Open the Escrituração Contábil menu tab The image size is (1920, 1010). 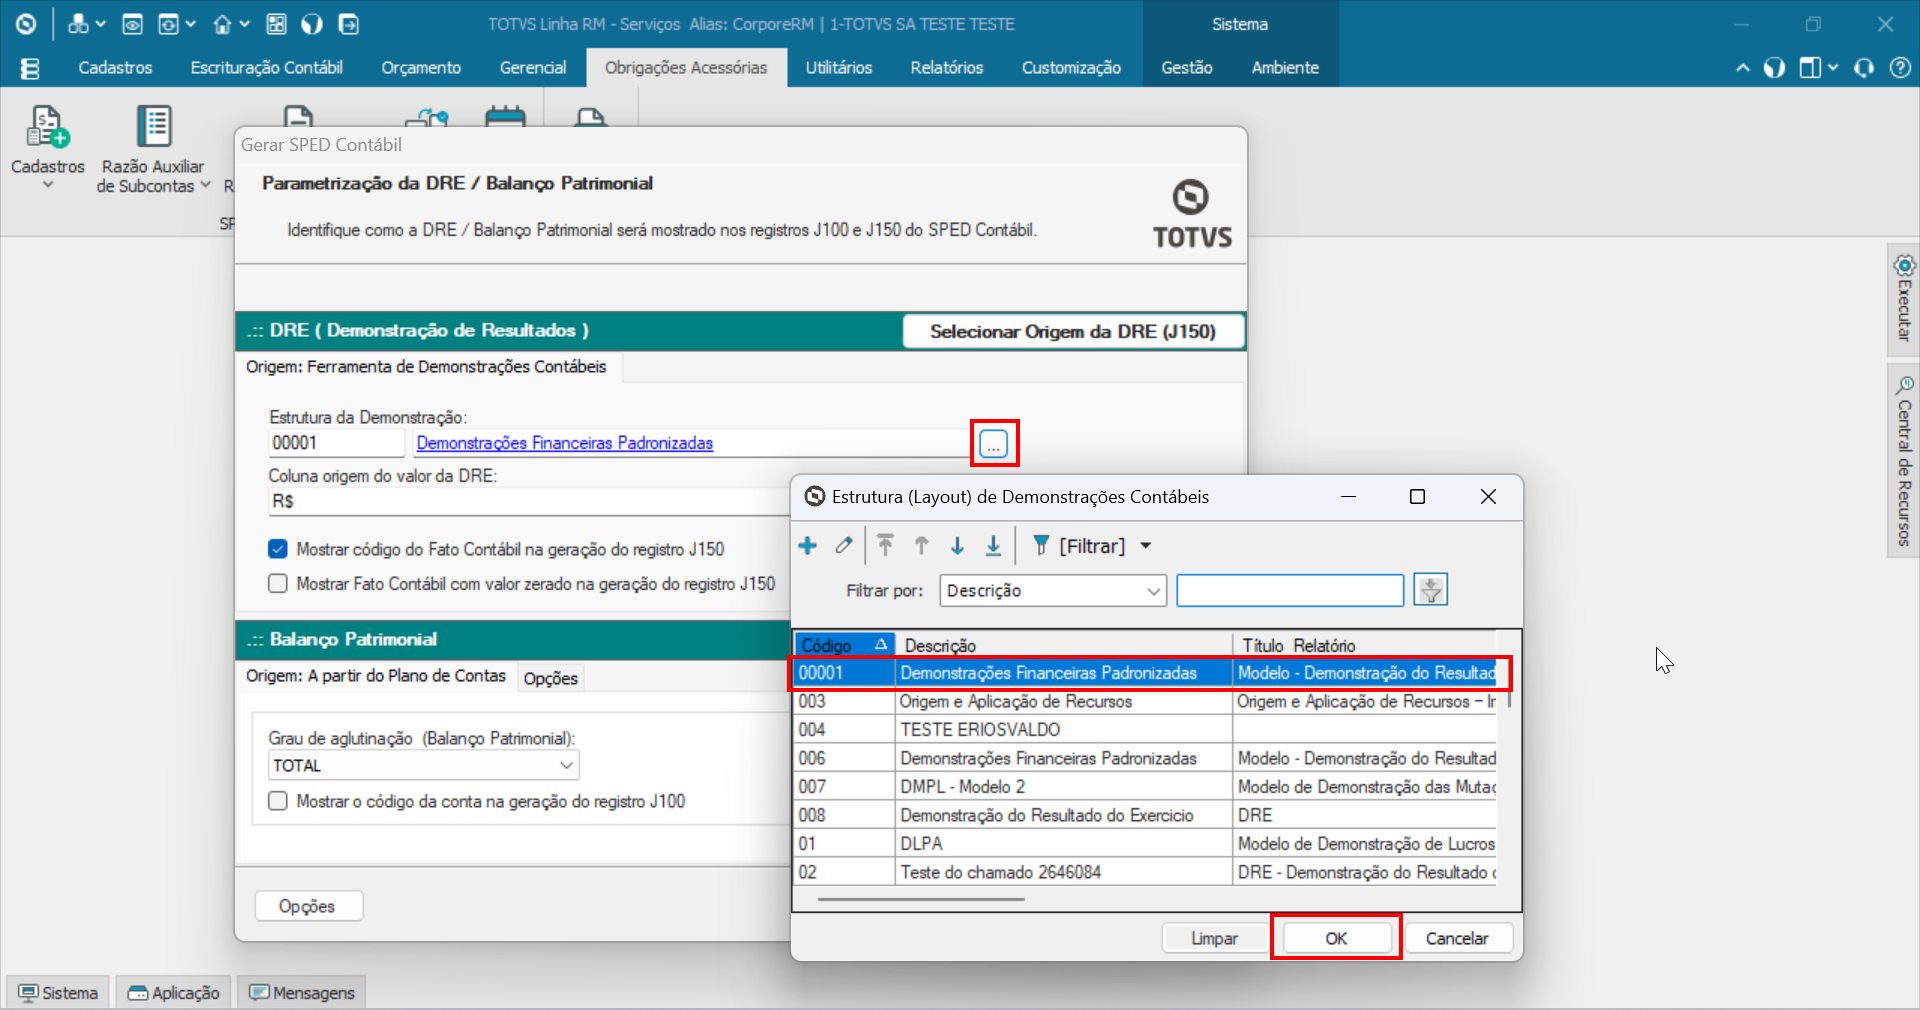pos(266,67)
